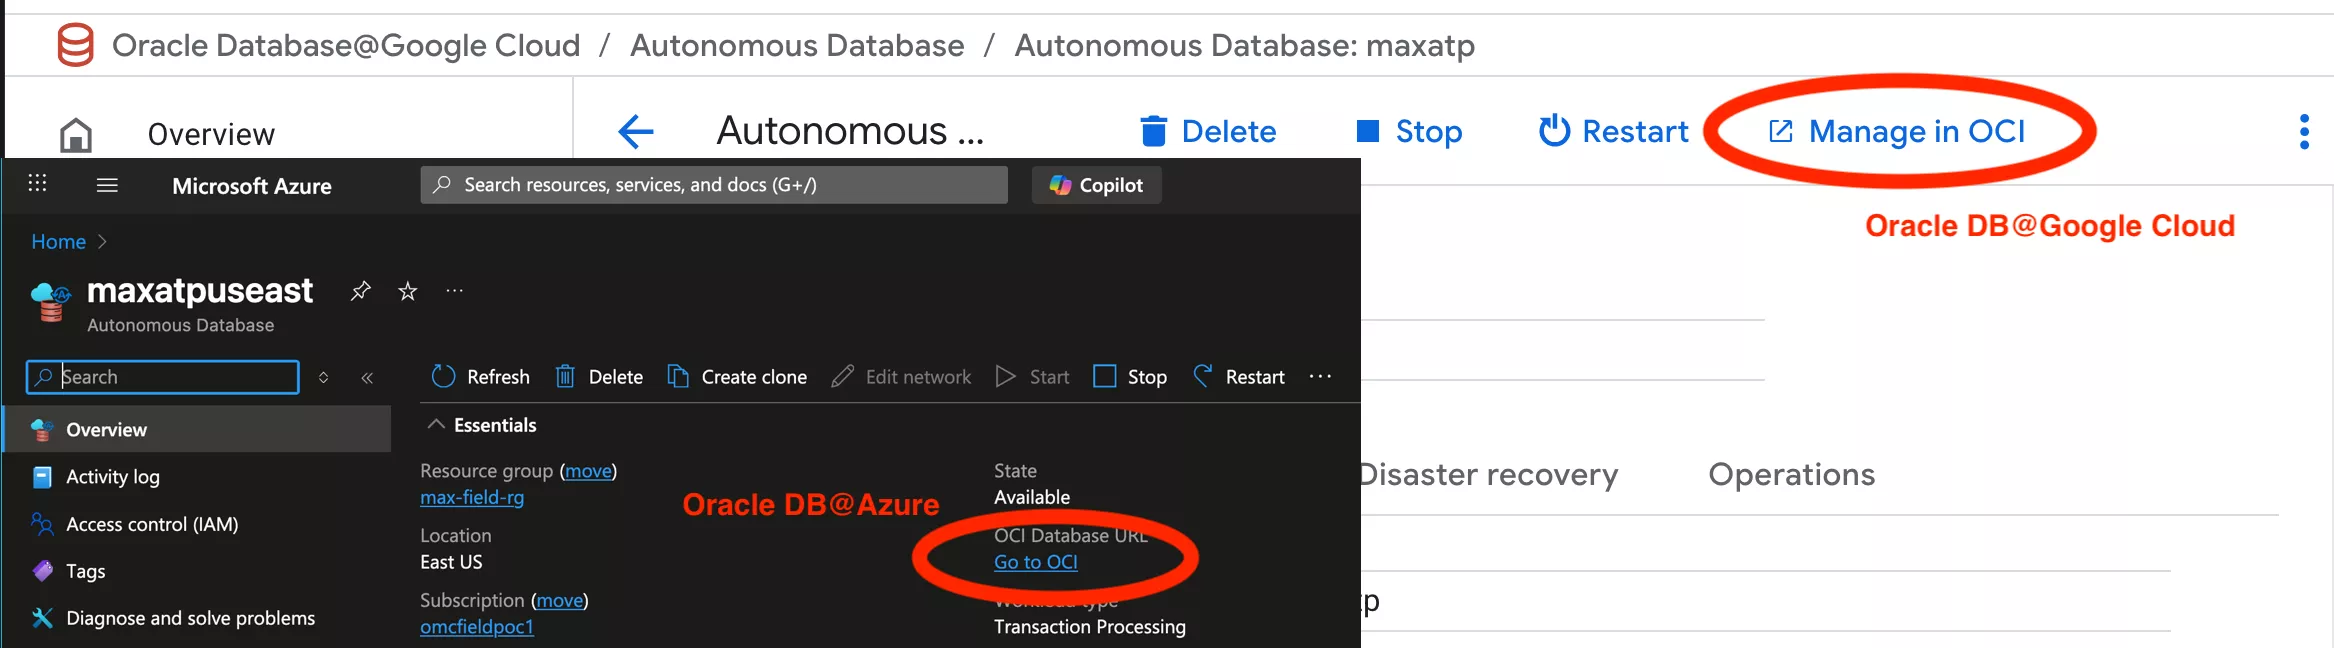This screenshot has width=2334, height=648.
Task: Click the back arrow in Google Cloud
Action: pyautogui.click(x=636, y=131)
